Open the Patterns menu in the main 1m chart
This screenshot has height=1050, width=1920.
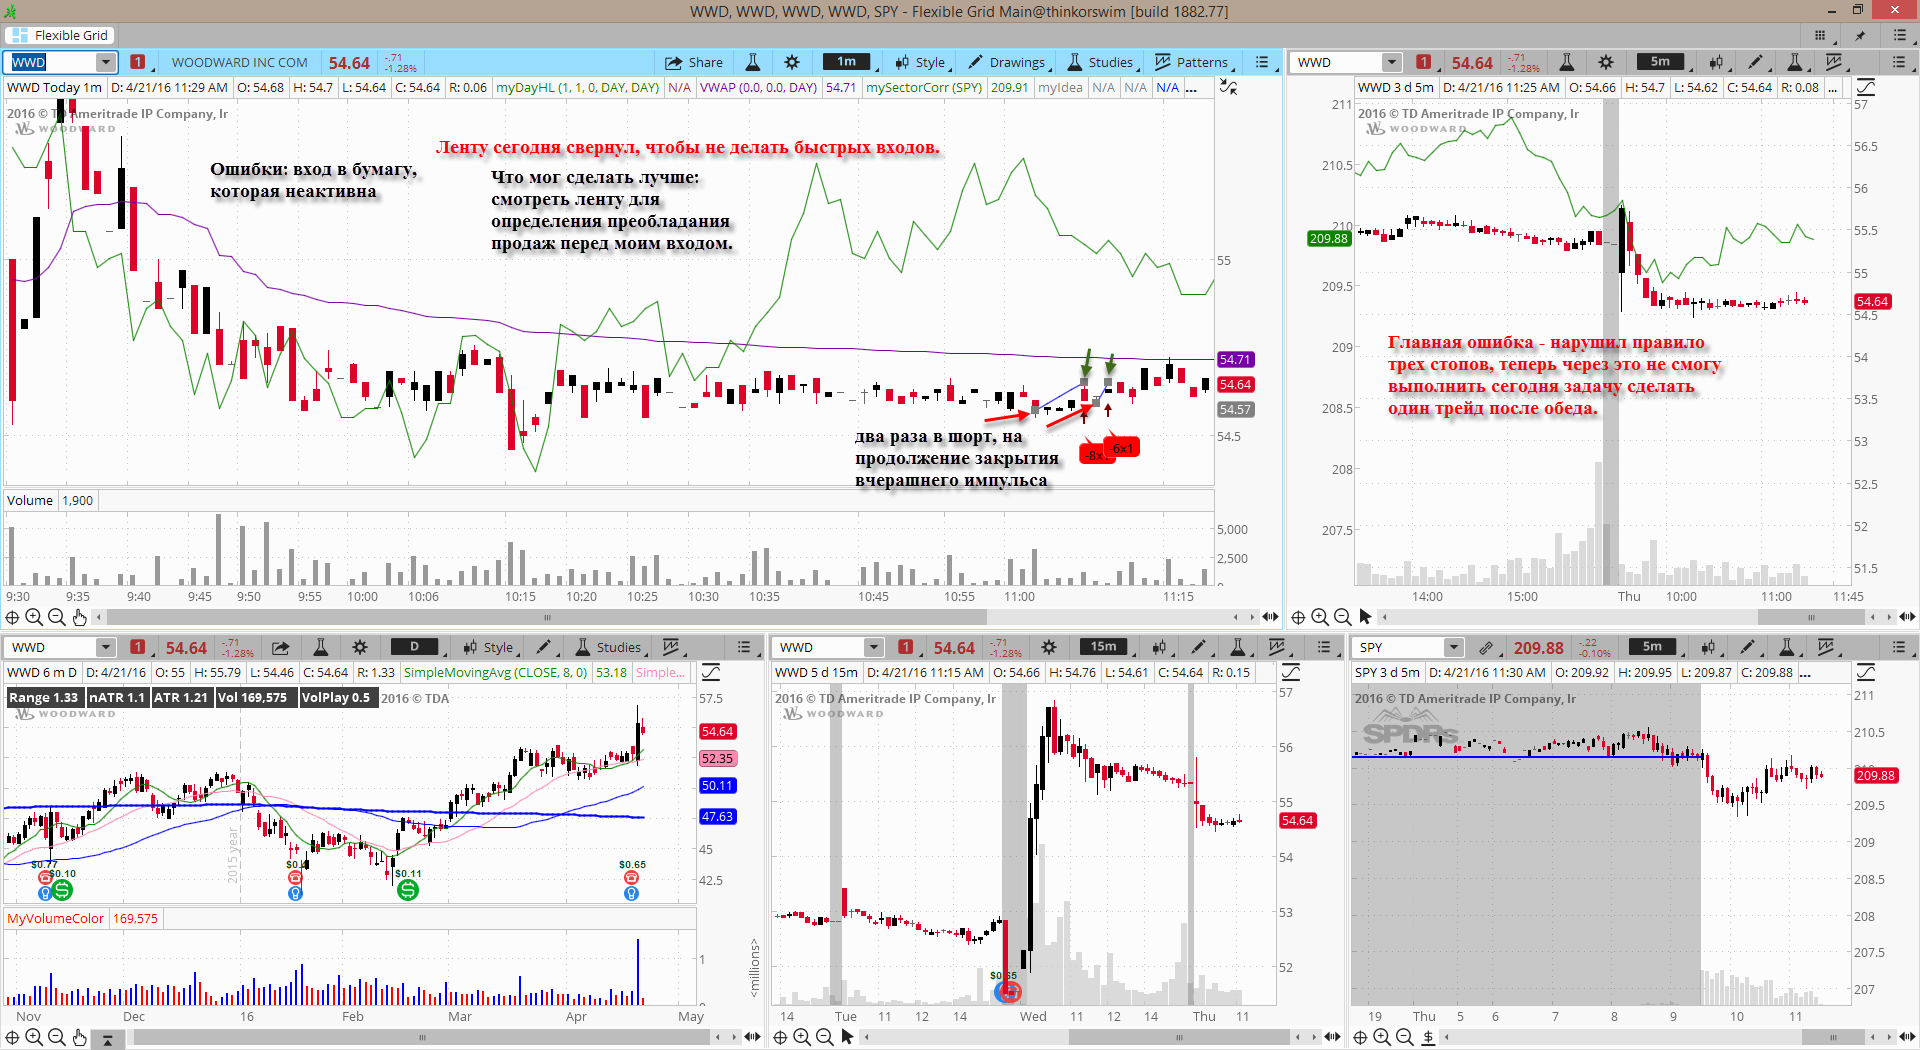[x=1192, y=62]
